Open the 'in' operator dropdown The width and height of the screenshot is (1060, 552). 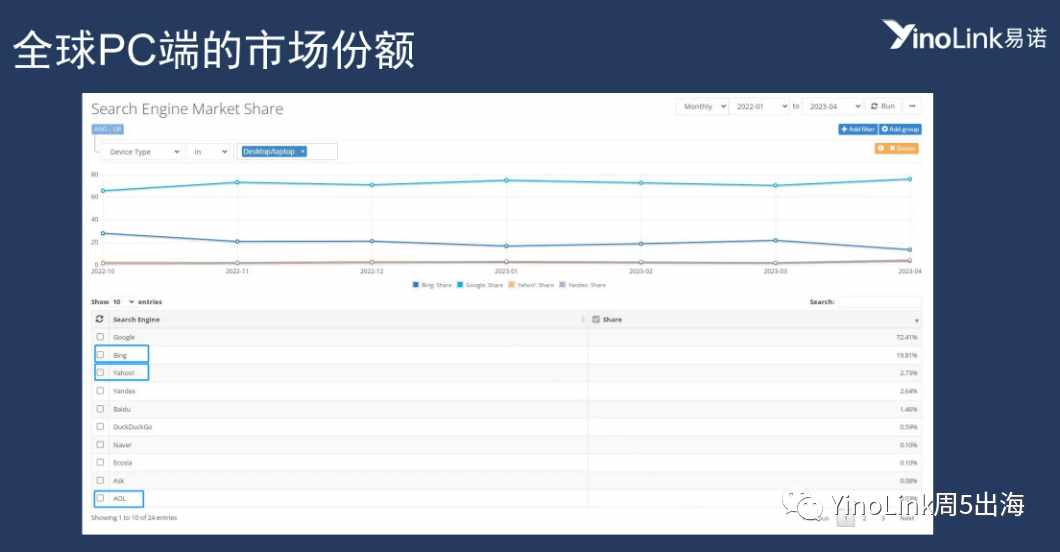(x=209, y=152)
